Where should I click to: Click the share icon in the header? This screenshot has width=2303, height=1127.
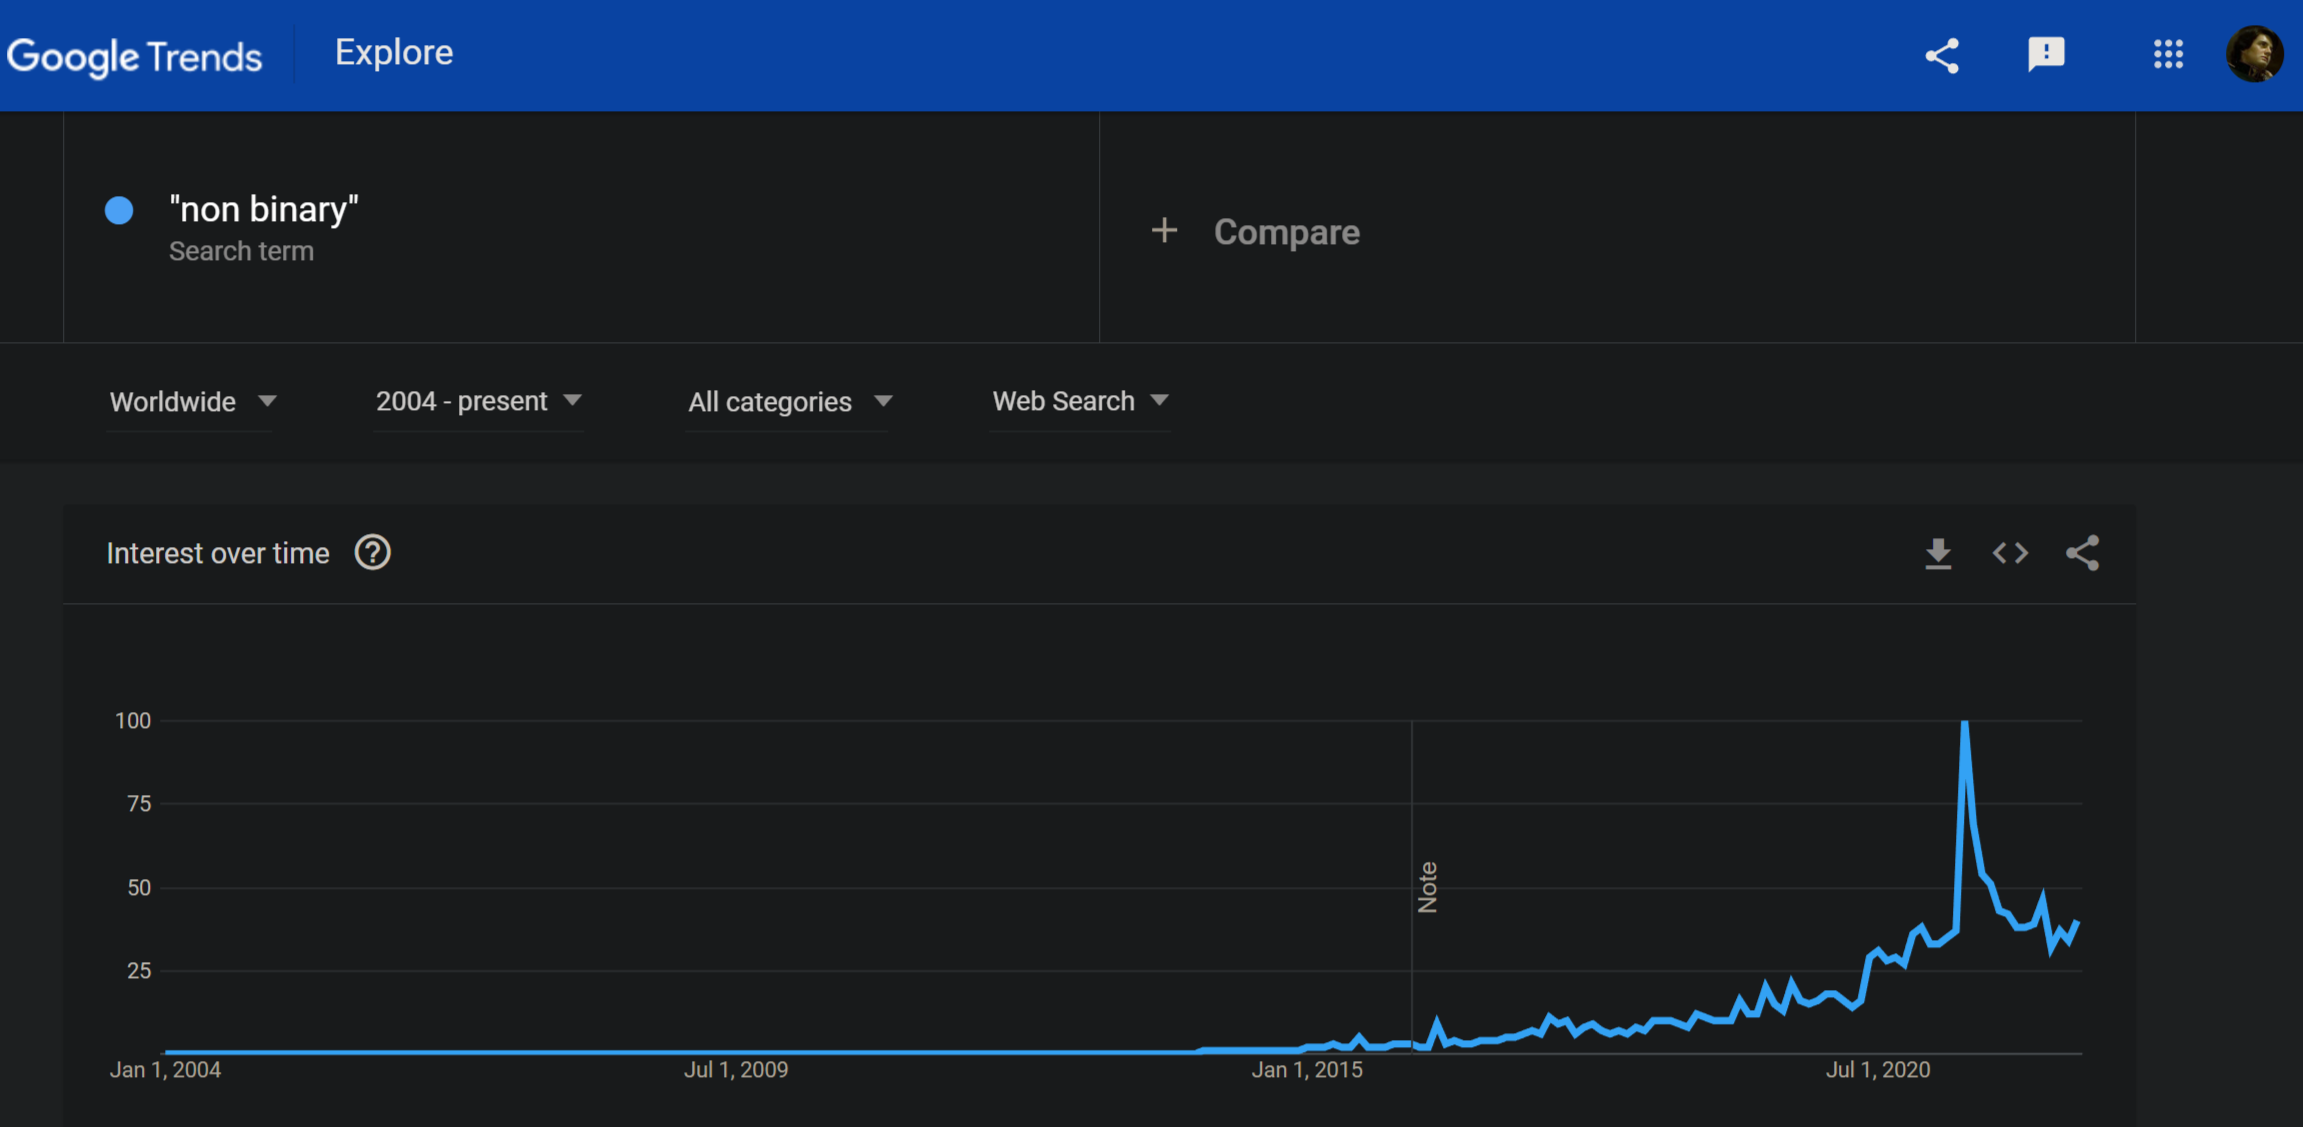pyautogui.click(x=1941, y=55)
